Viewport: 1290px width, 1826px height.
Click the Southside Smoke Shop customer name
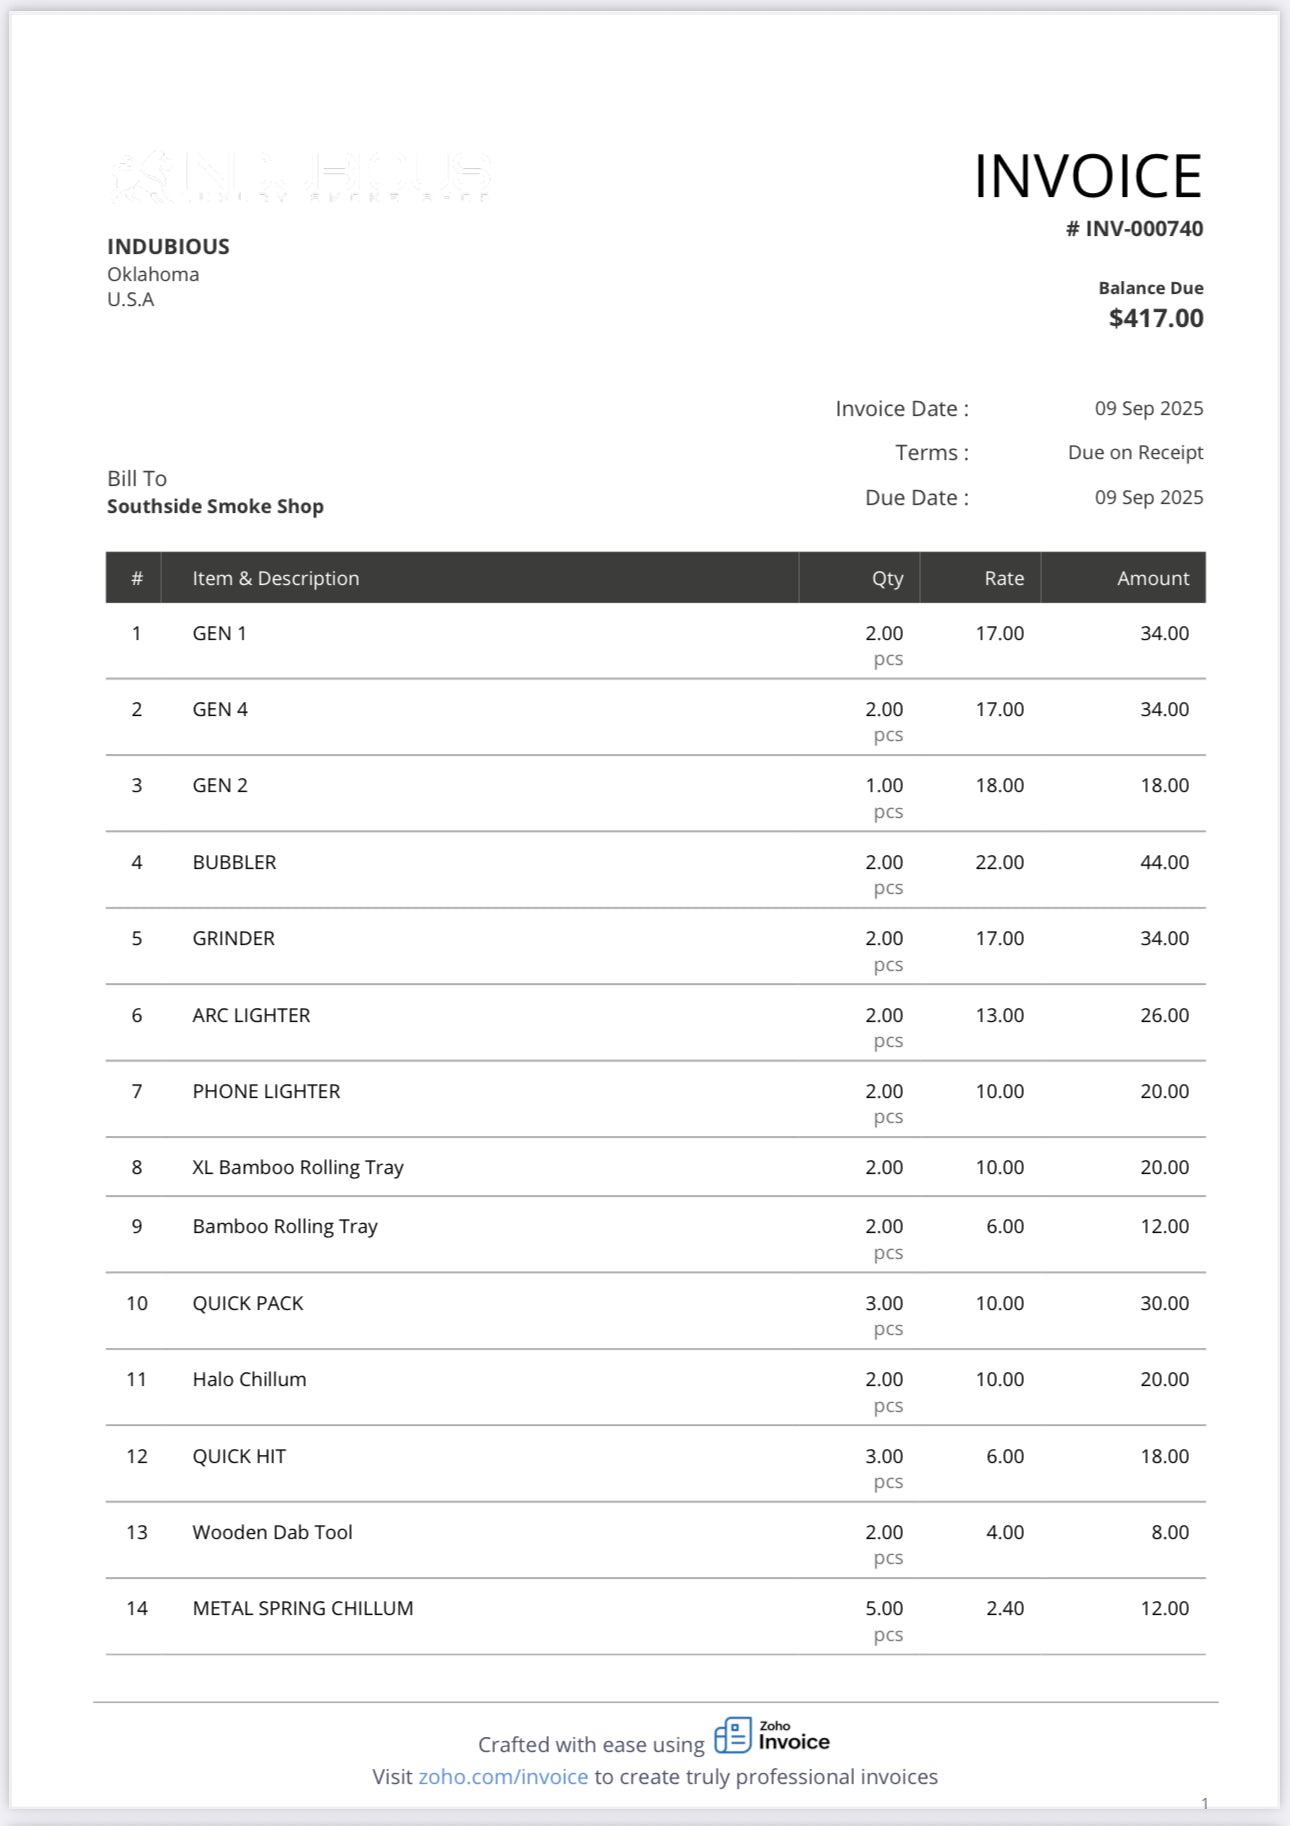click(215, 507)
